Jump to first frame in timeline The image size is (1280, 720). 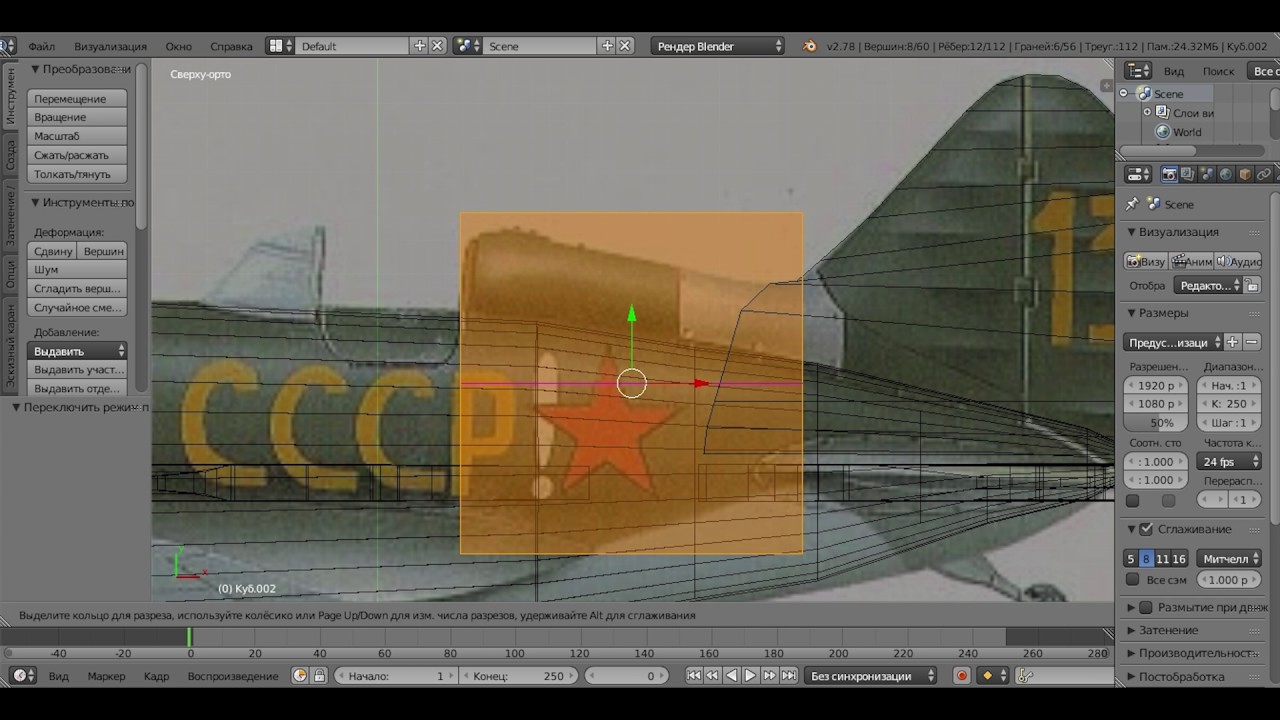point(693,676)
